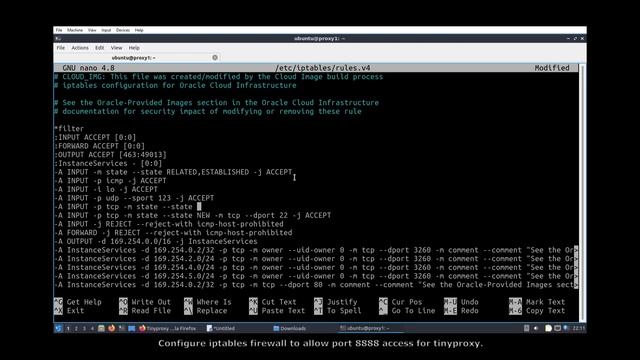Click the taskbar clock showing 22:11
The width and height of the screenshot is (640, 360).
pyautogui.click(x=578, y=328)
